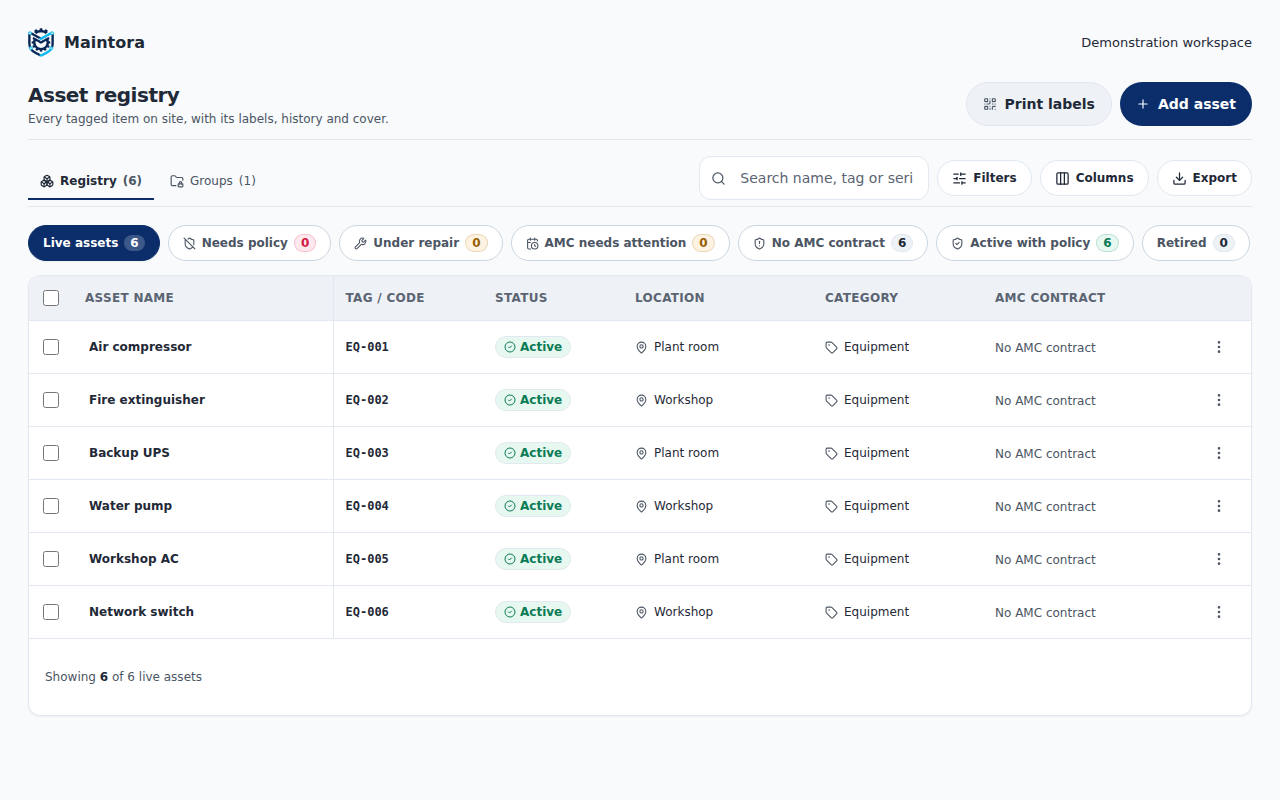The width and height of the screenshot is (1280, 800).
Task: Open row menu for Air compressor
Action: 1218,347
